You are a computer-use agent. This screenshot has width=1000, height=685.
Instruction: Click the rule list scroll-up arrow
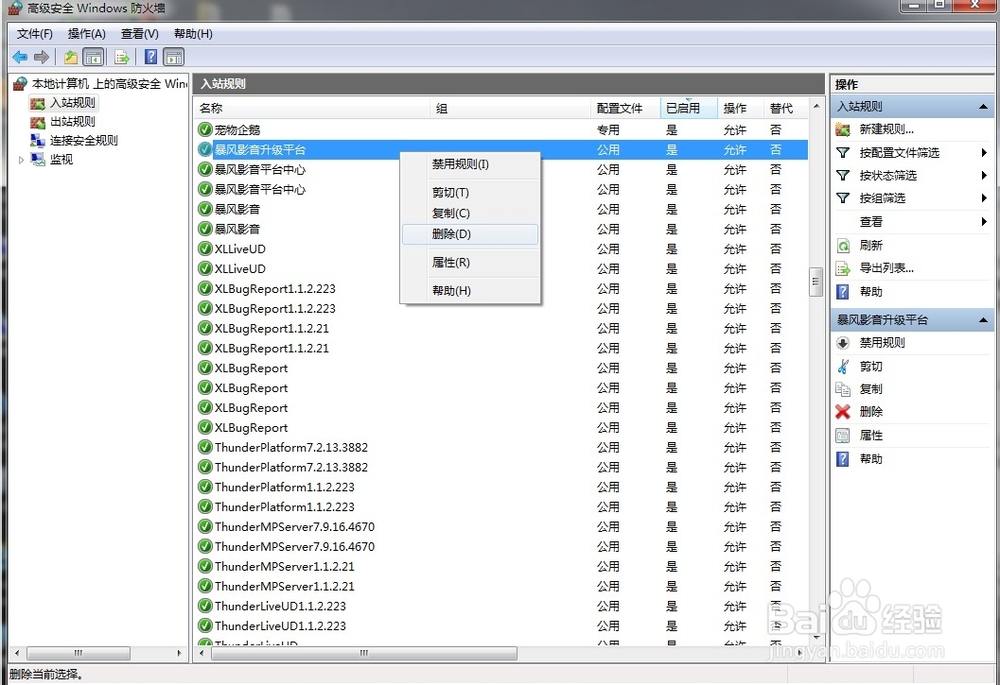pos(816,107)
